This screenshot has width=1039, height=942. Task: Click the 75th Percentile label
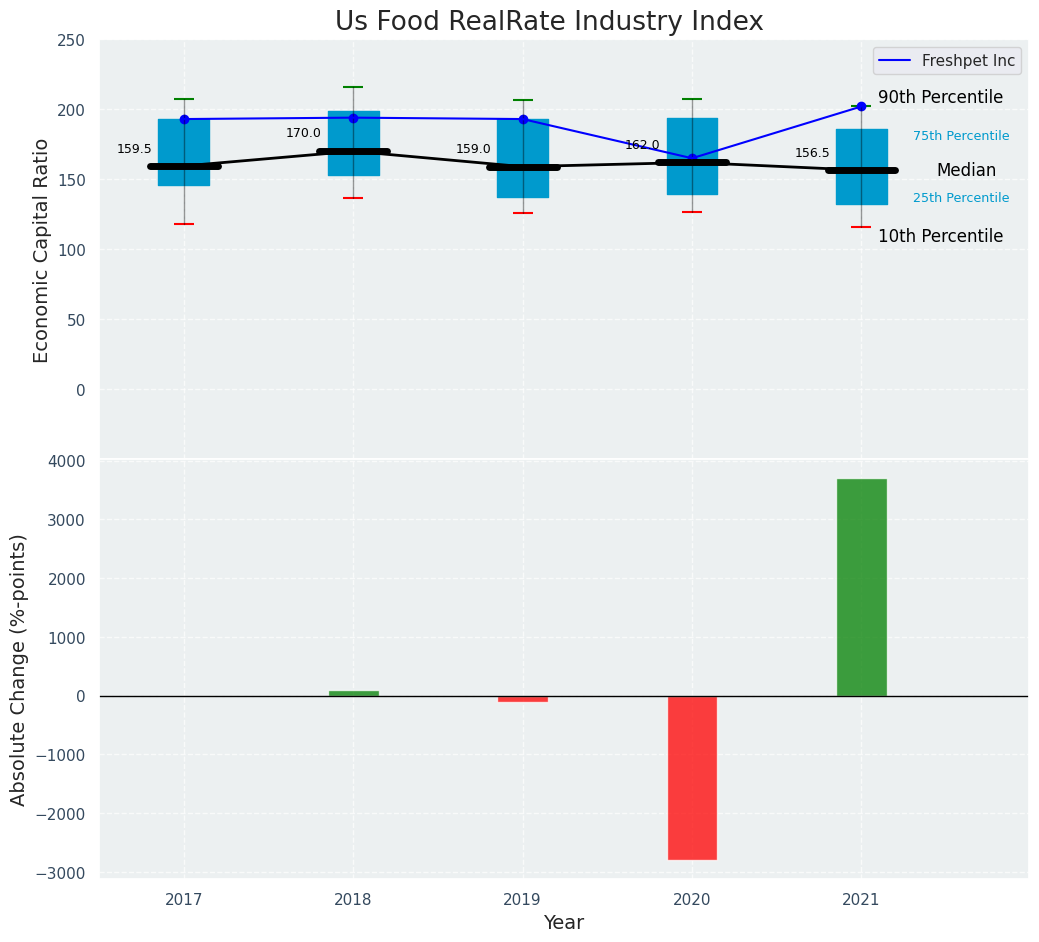[960, 136]
